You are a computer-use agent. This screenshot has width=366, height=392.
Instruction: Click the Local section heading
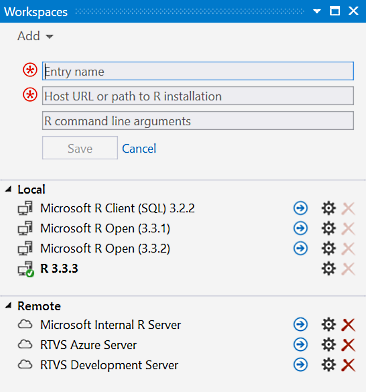coord(31,189)
